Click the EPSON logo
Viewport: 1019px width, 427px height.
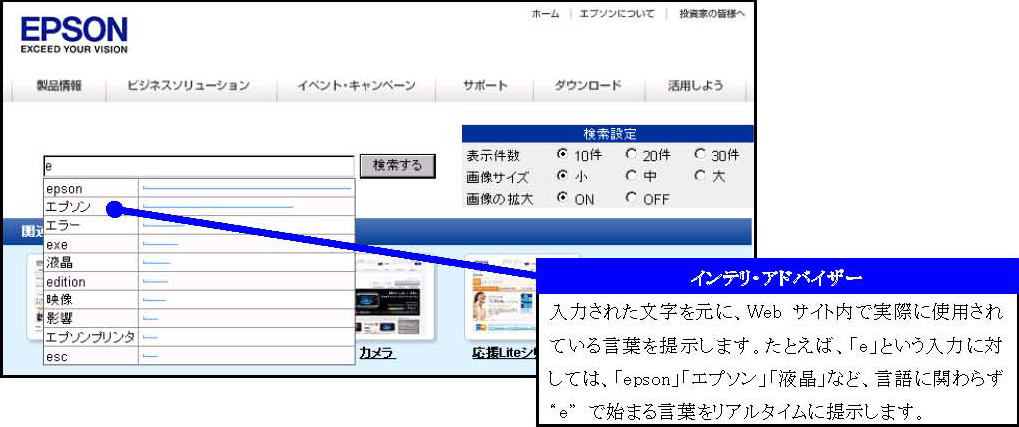(x=74, y=34)
